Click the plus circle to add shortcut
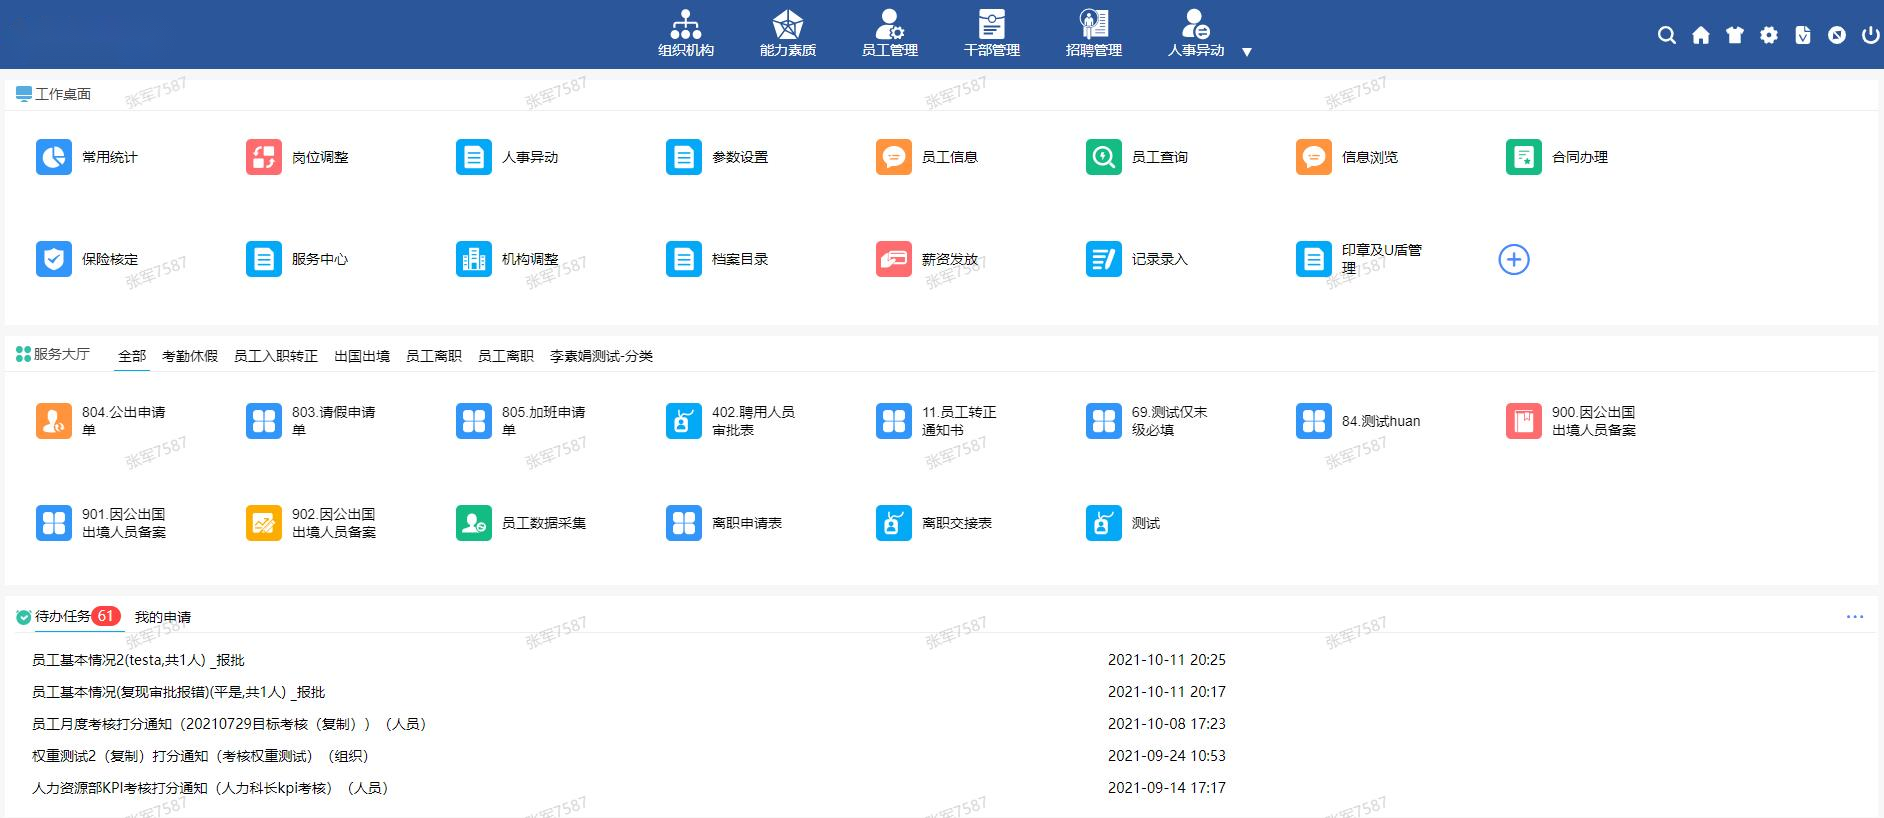Viewport: 1884px width, 818px height. pos(1513,259)
